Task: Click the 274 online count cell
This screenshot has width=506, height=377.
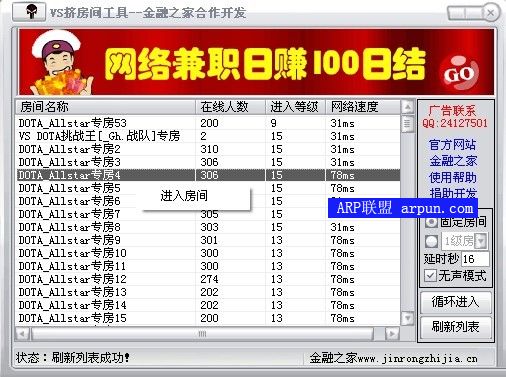Action: (x=209, y=279)
